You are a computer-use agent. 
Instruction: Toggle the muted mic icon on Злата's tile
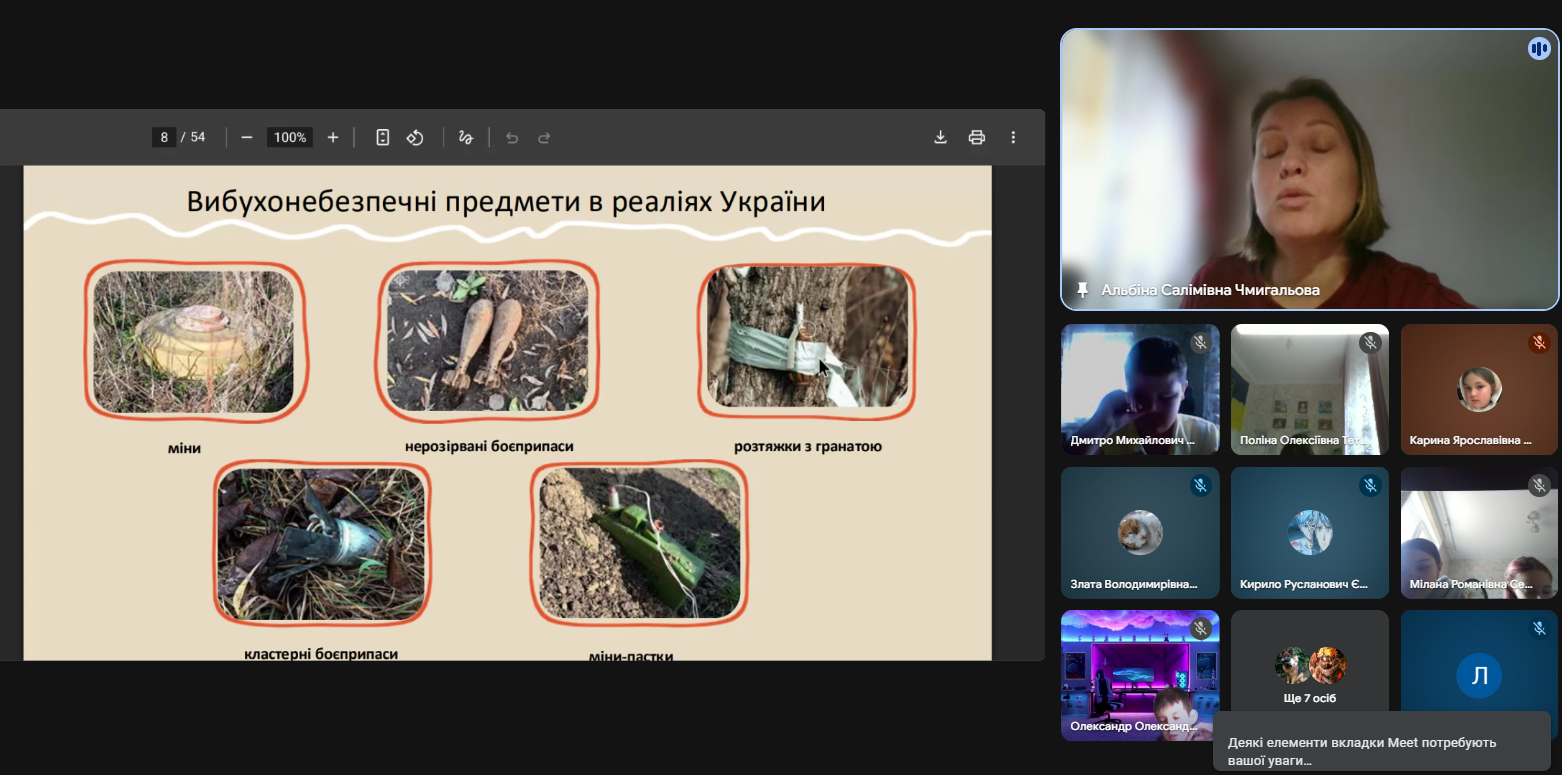(x=1198, y=485)
